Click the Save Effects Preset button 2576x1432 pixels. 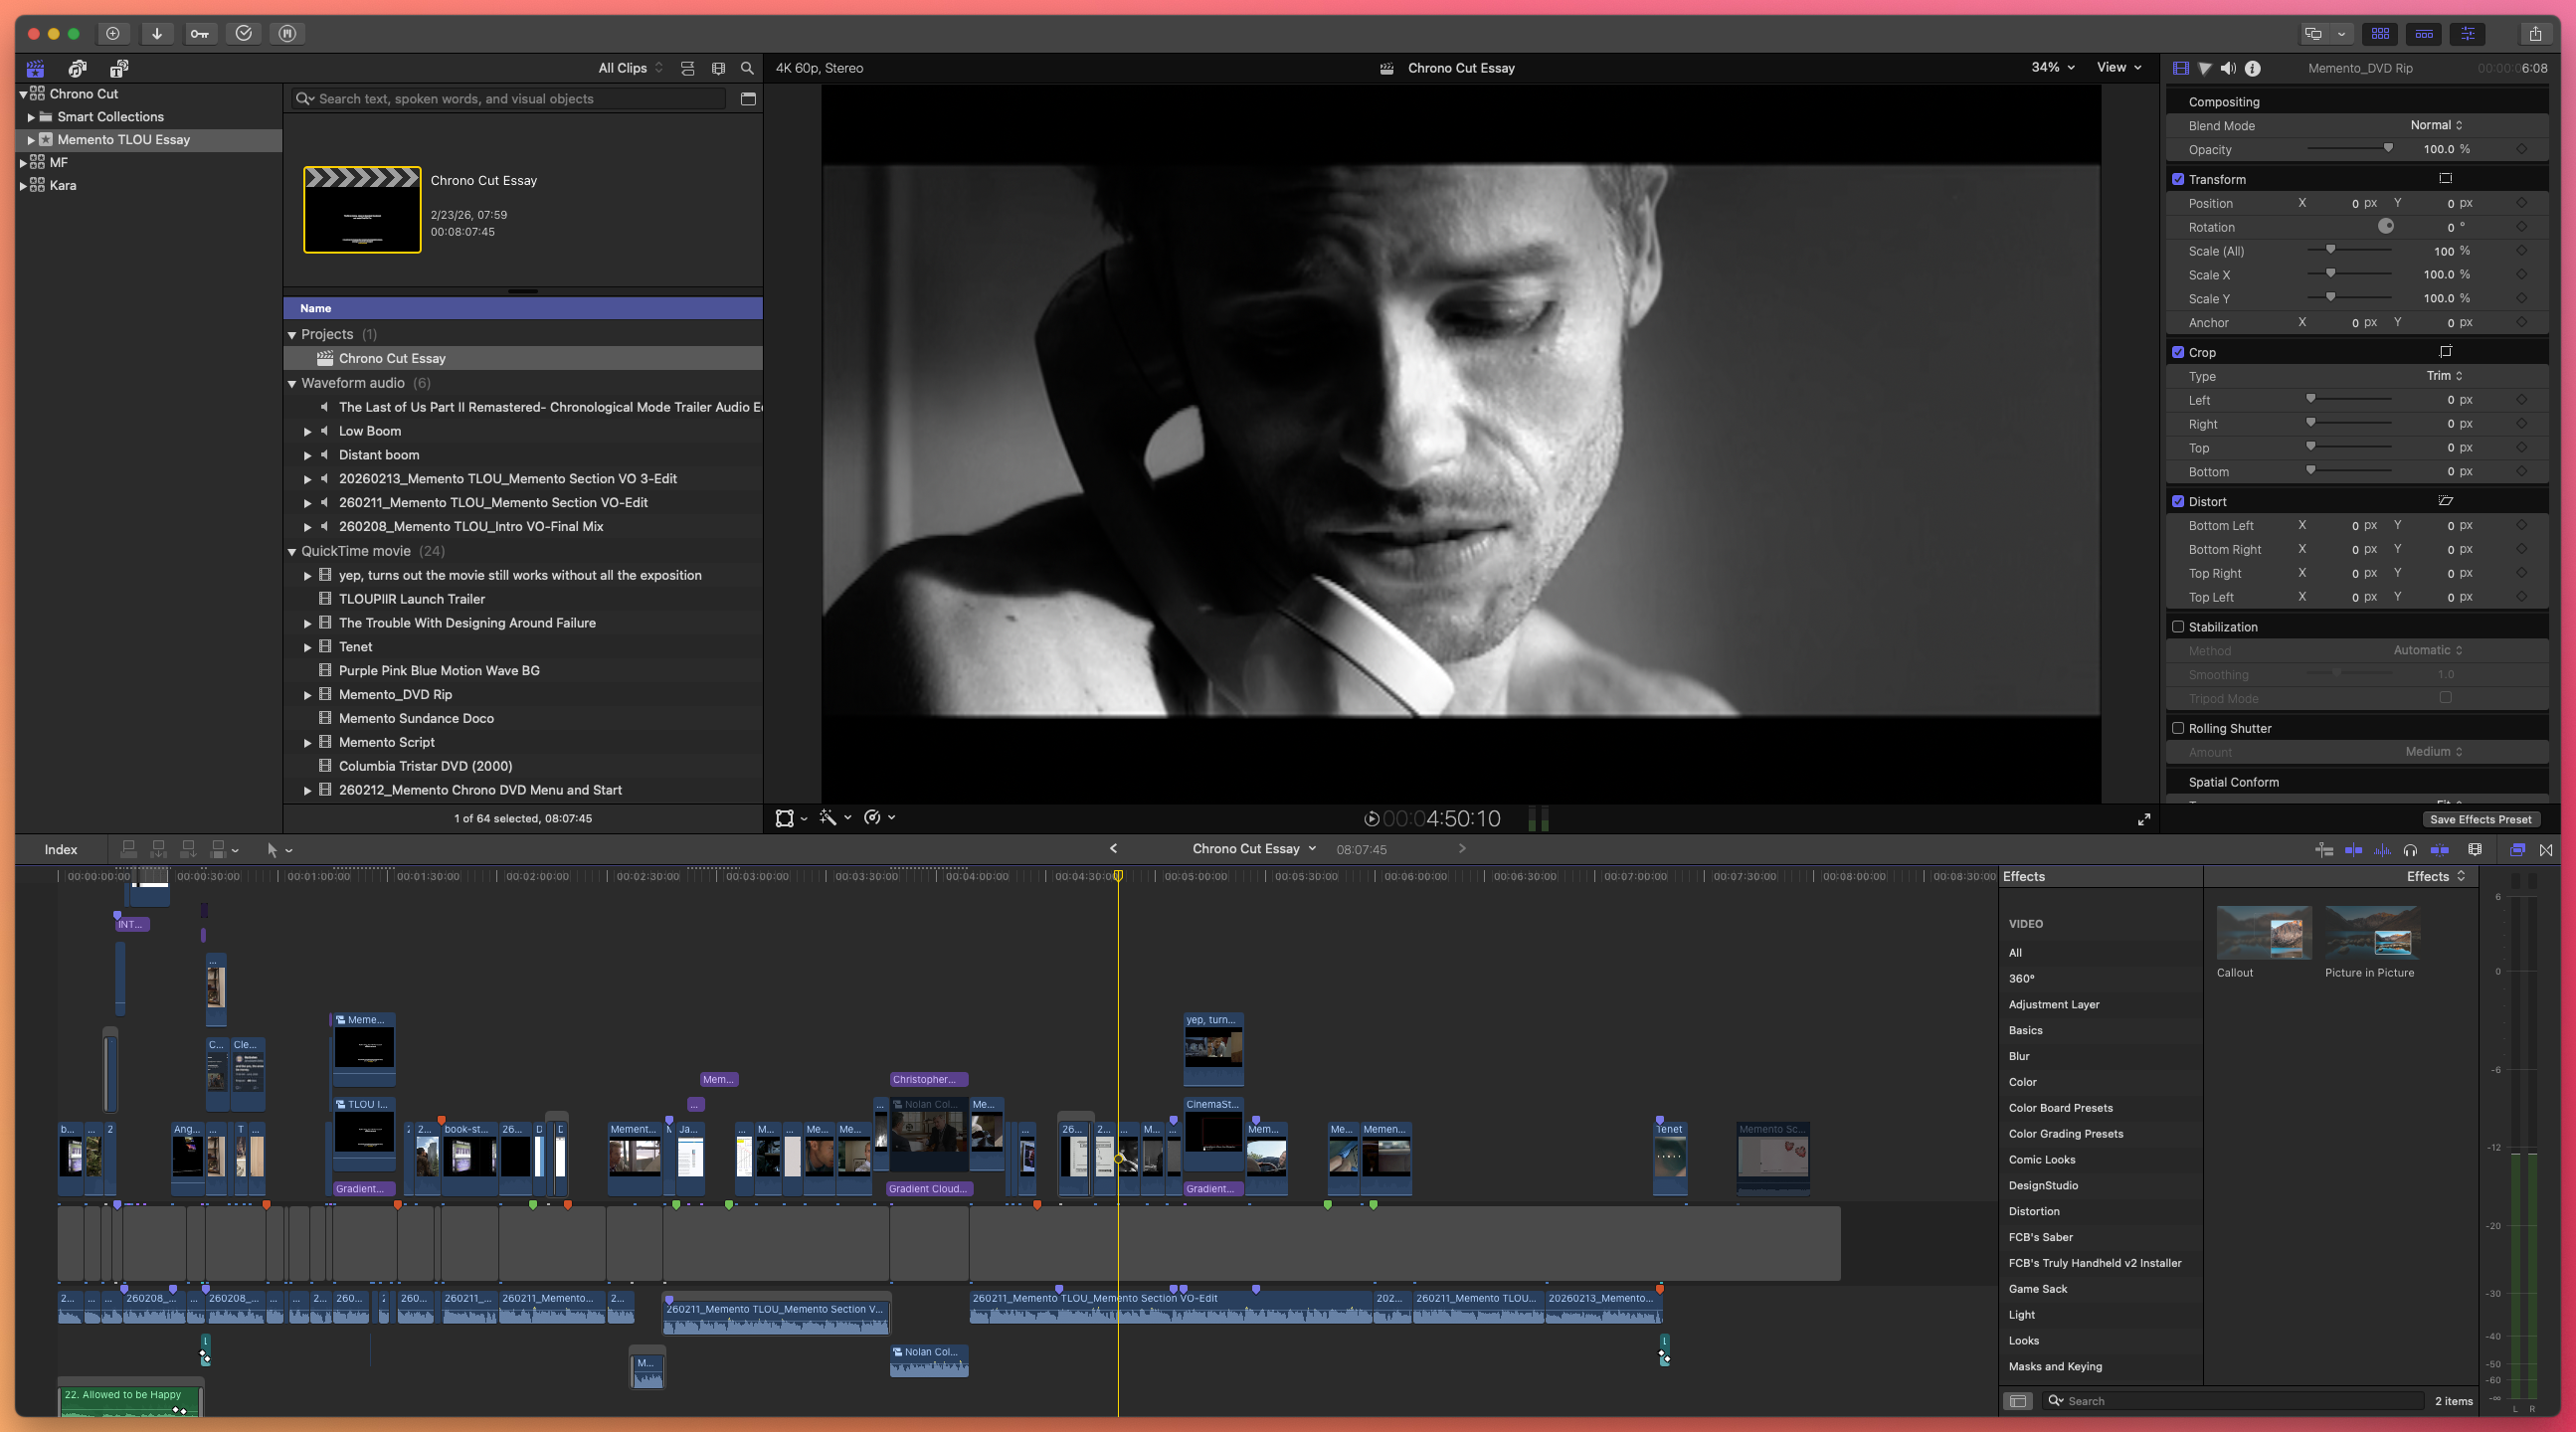pos(2480,819)
